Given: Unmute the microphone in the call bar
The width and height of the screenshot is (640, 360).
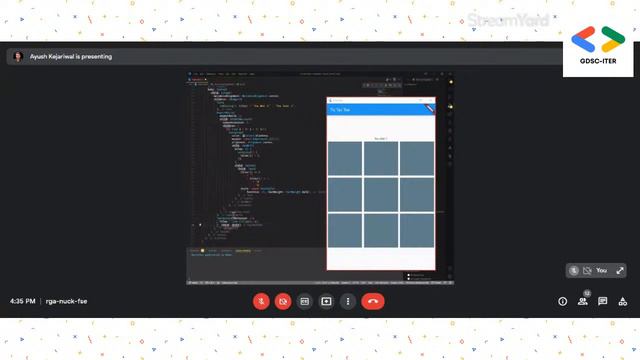Looking at the screenshot, I should [x=261, y=302].
